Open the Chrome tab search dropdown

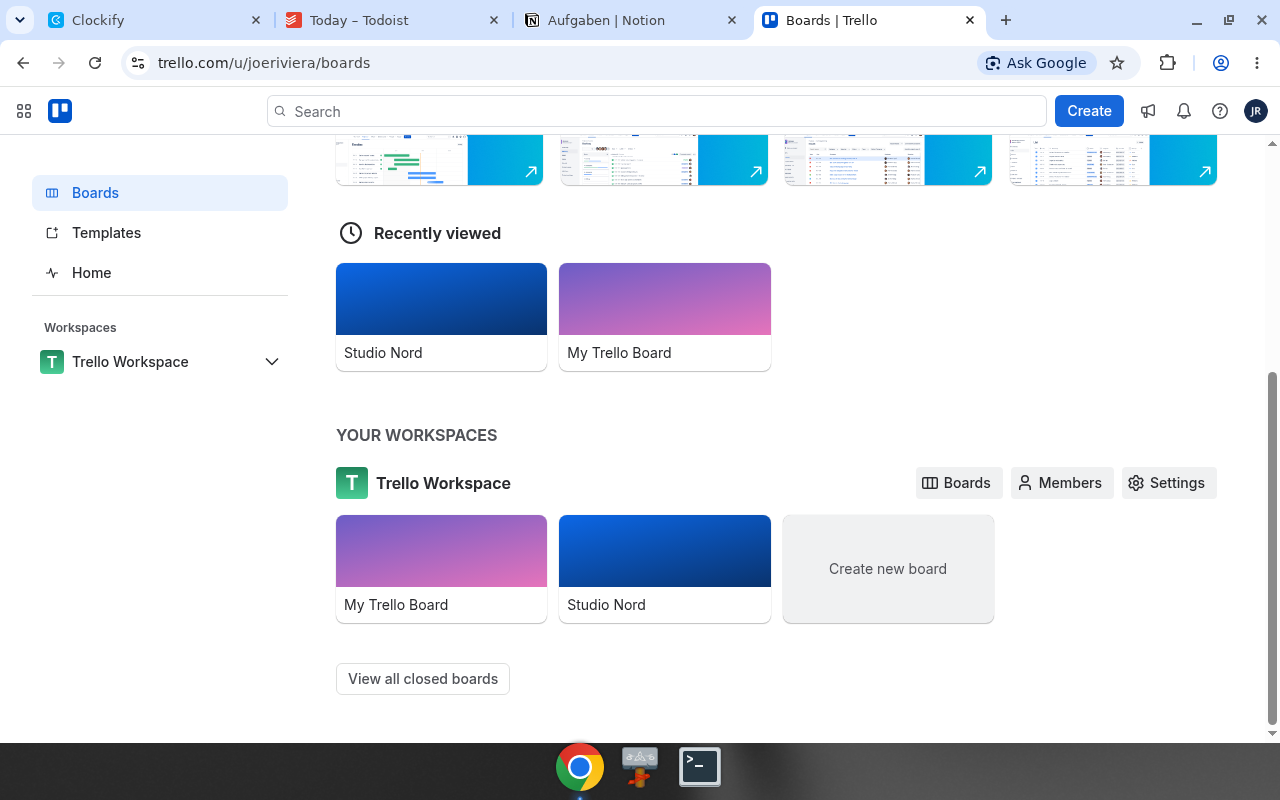tap(20, 20)
